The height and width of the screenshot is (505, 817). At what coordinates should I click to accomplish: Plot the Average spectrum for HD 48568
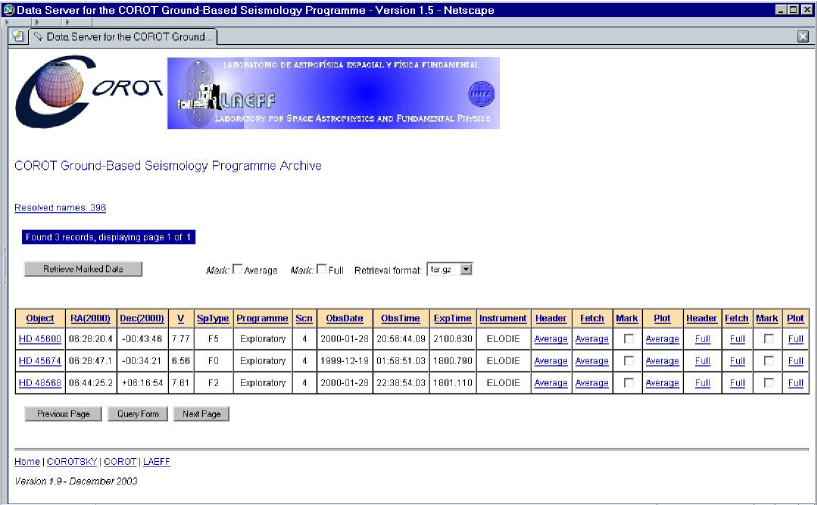(662, 383)
